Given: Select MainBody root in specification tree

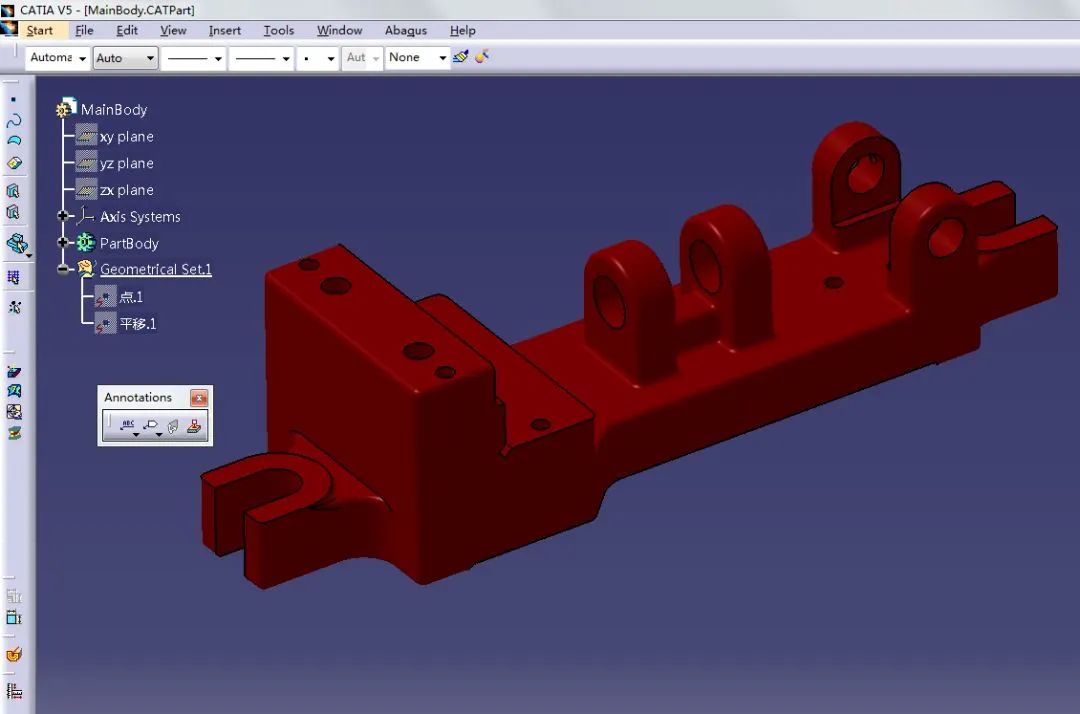Looking at the screenshot, I should (114, 109).
